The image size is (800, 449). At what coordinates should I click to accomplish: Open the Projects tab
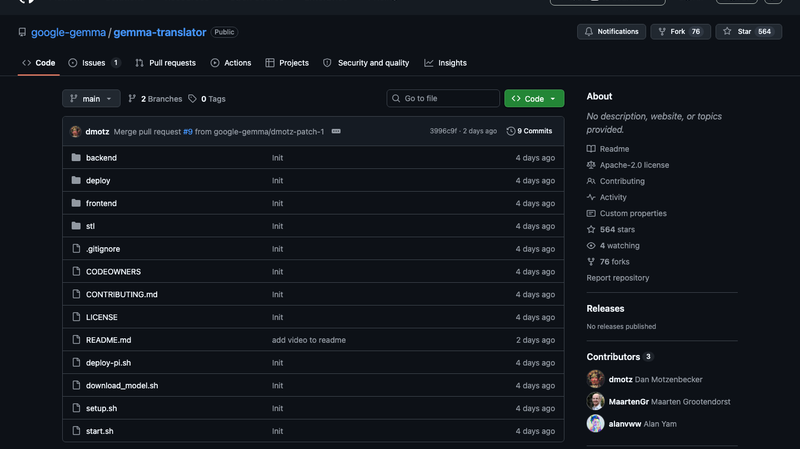pos(287,63)
